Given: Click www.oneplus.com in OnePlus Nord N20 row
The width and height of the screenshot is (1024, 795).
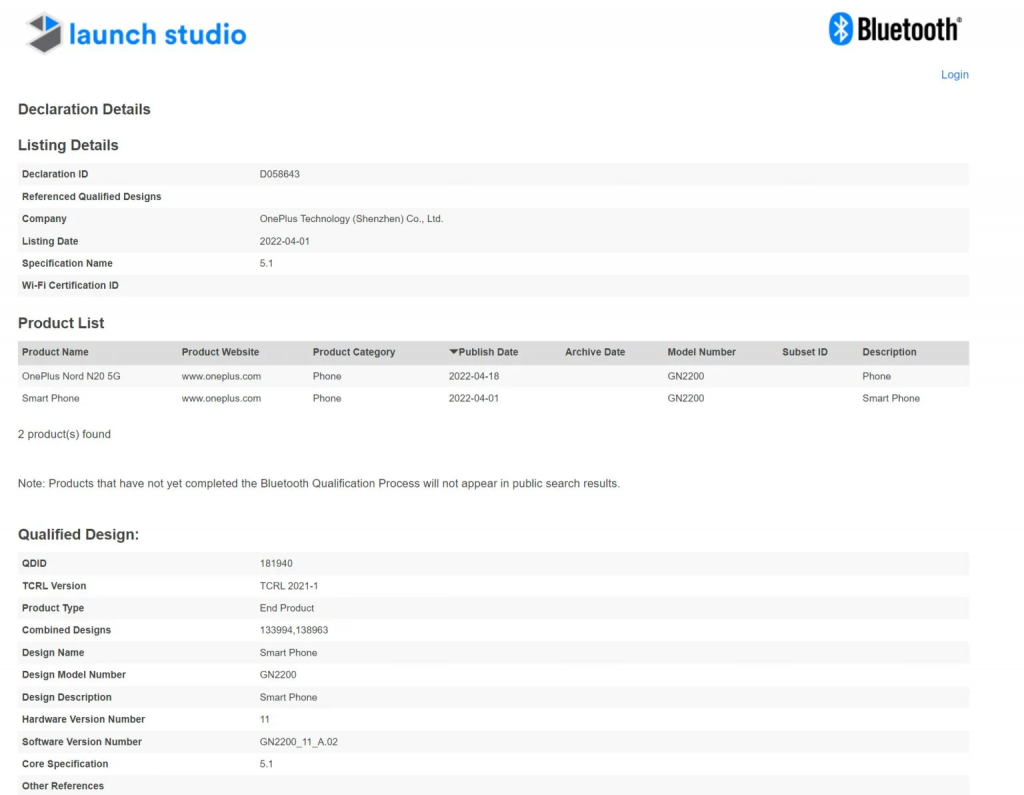Looking at the screenshot, I should point(221,376).
